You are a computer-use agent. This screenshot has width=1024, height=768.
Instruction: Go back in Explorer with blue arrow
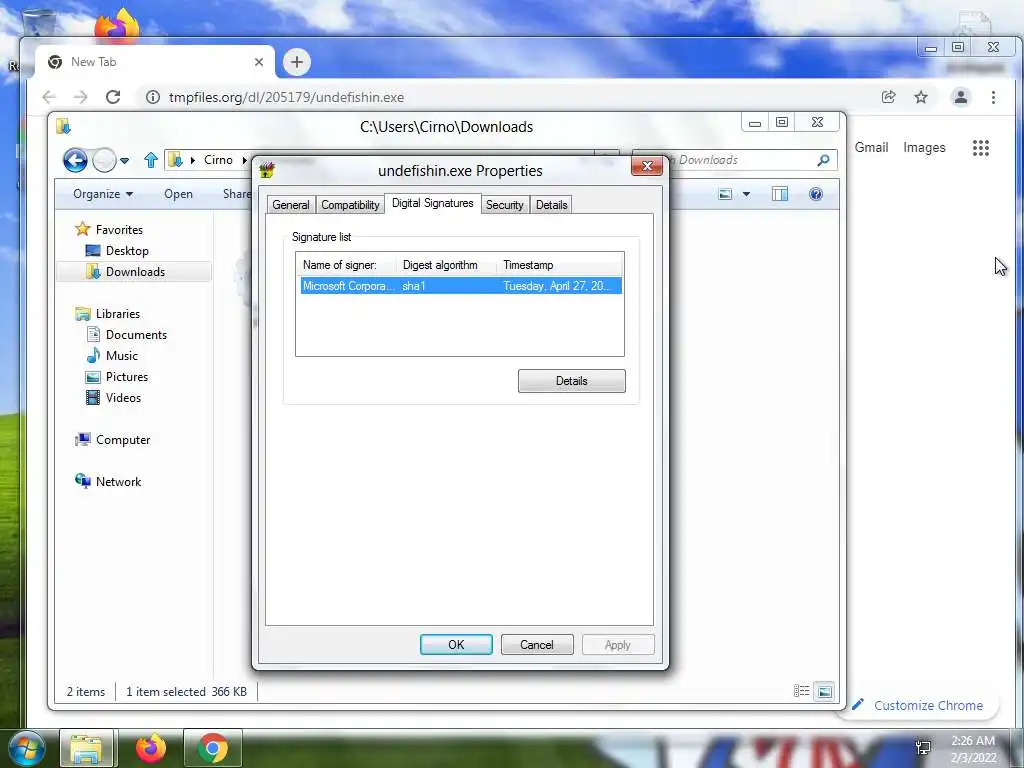pyautogui.click(x=75, y=160)
